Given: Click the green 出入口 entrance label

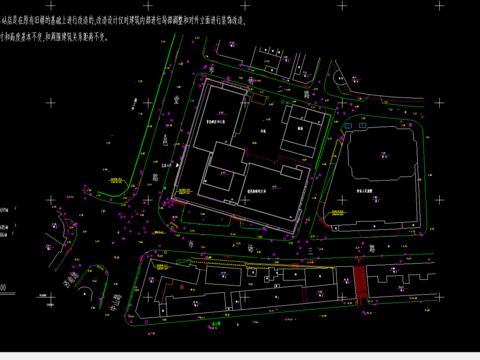Looking at the screenshot, I should pos(216,323).
